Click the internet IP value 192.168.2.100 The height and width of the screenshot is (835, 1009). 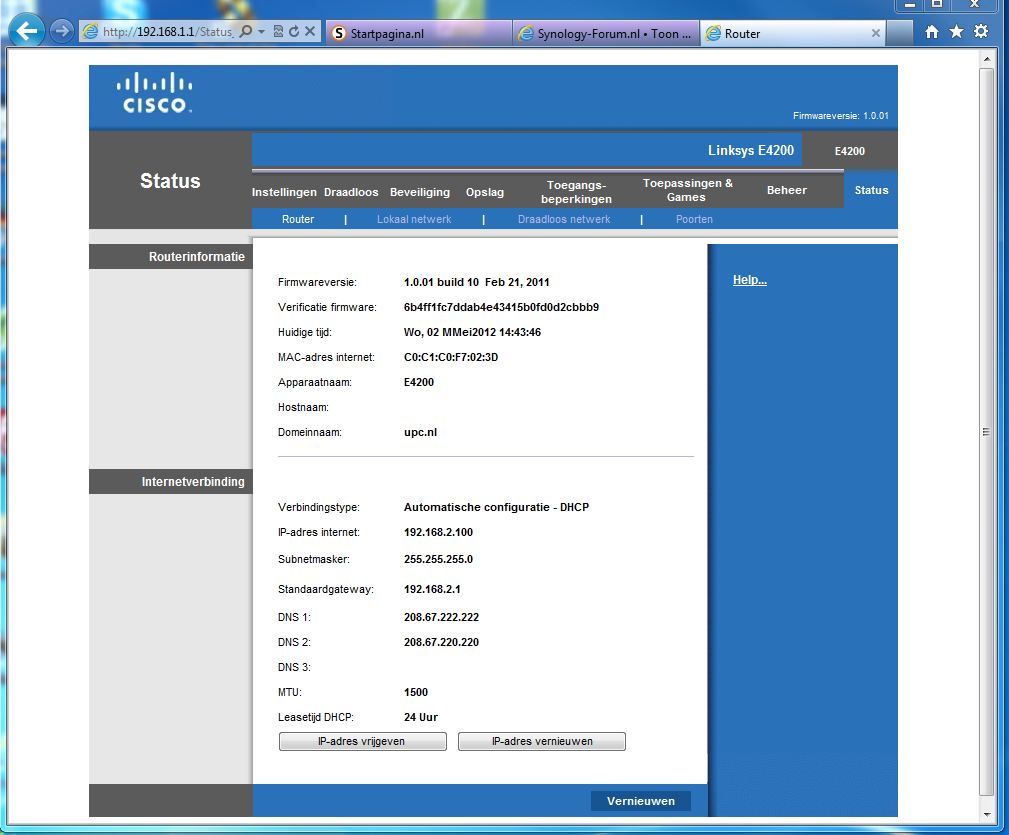coord(438,532)
